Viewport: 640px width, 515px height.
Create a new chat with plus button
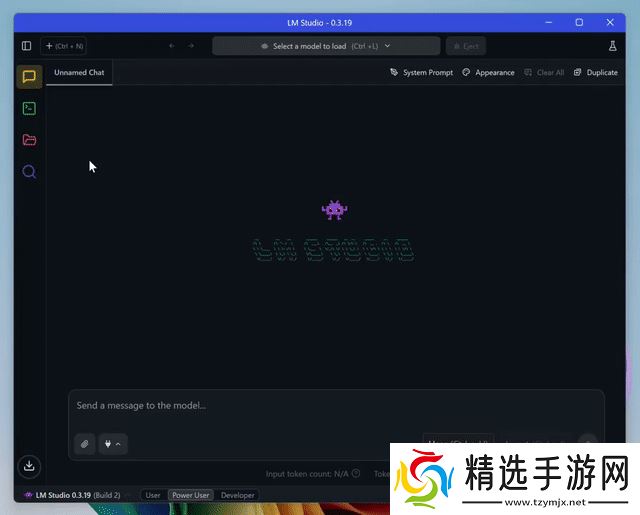point(64,46)
